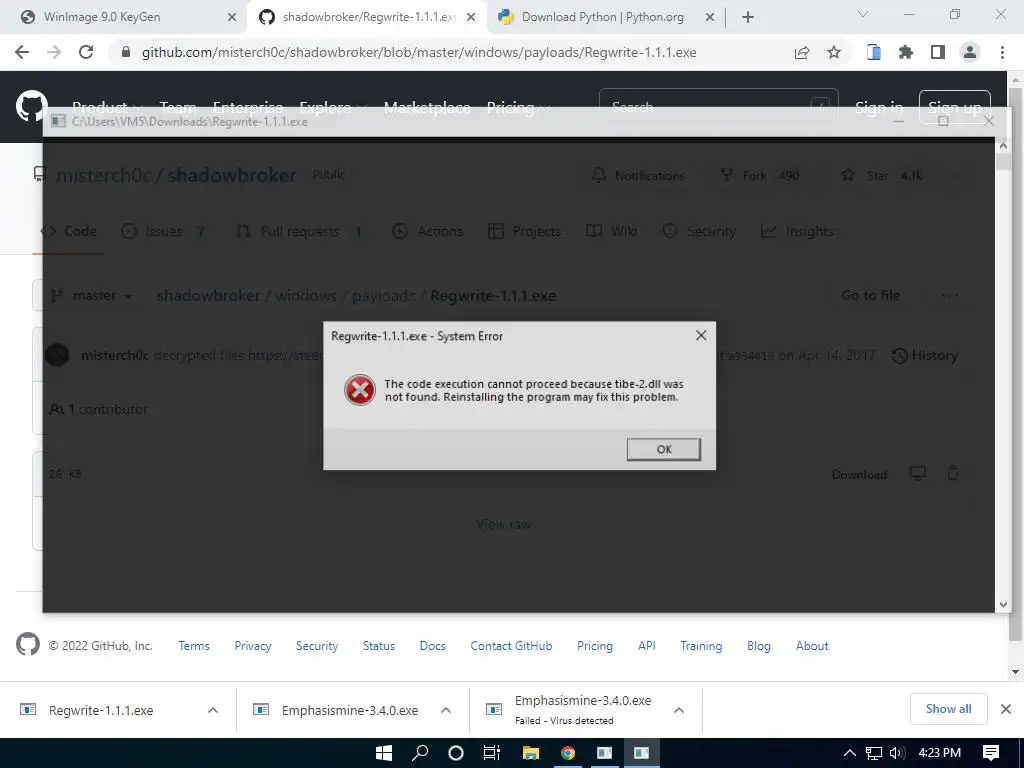The width and height of the screenshot is (1024, 768).
Task: Reload the GitHub page
Action: (86, 52)
